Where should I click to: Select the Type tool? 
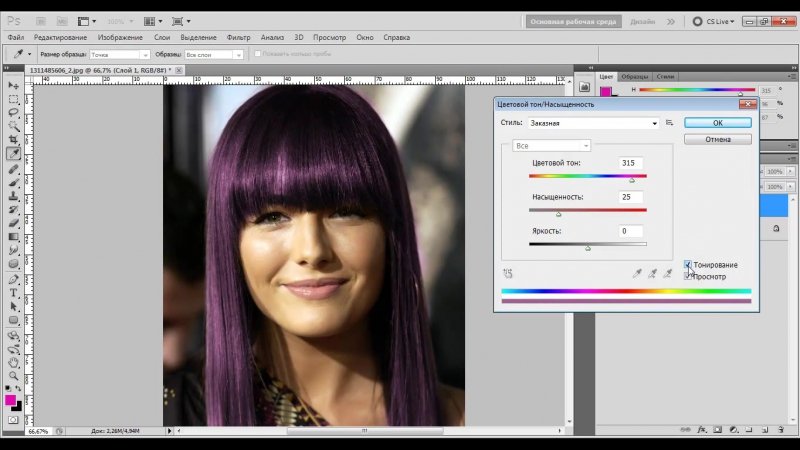[14, 292]
